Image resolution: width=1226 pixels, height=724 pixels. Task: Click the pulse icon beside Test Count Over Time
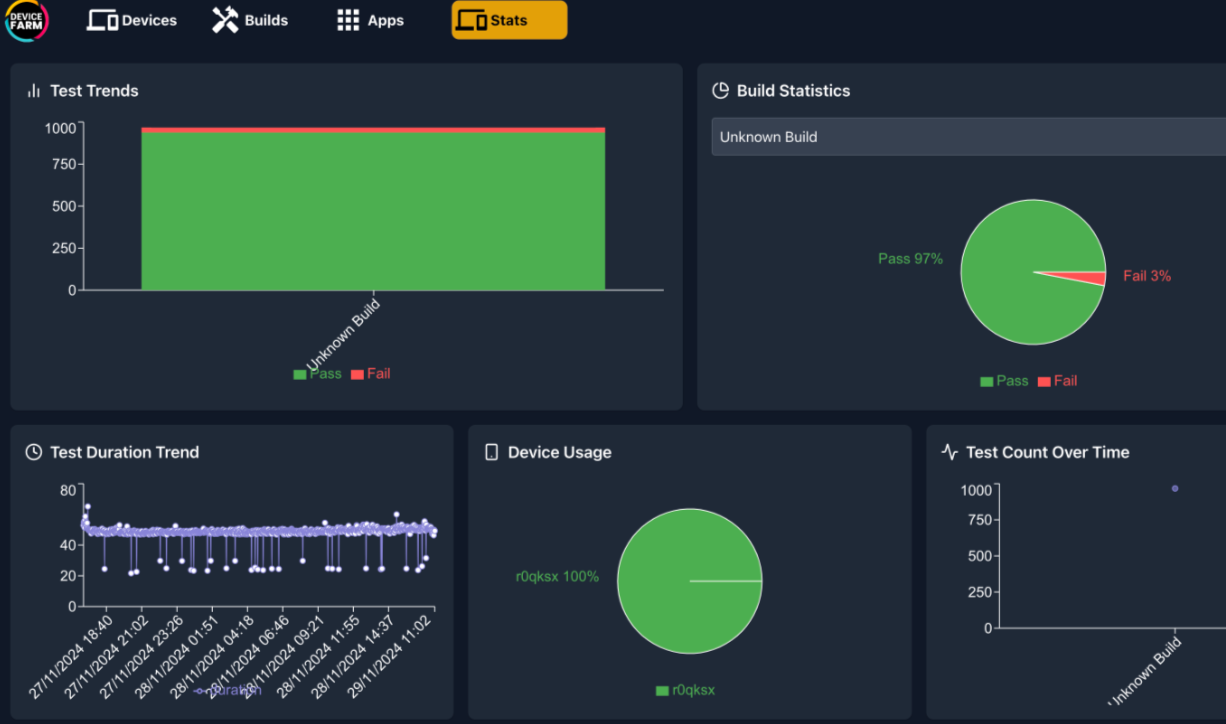[950, 452]
